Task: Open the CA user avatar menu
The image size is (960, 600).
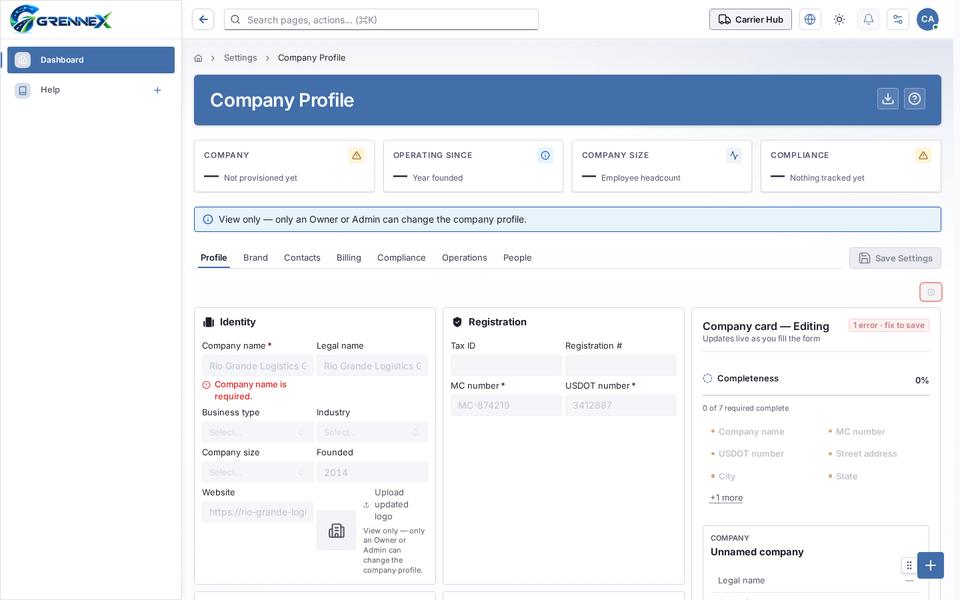Action: pyautogui.click(x=928, y=20)
